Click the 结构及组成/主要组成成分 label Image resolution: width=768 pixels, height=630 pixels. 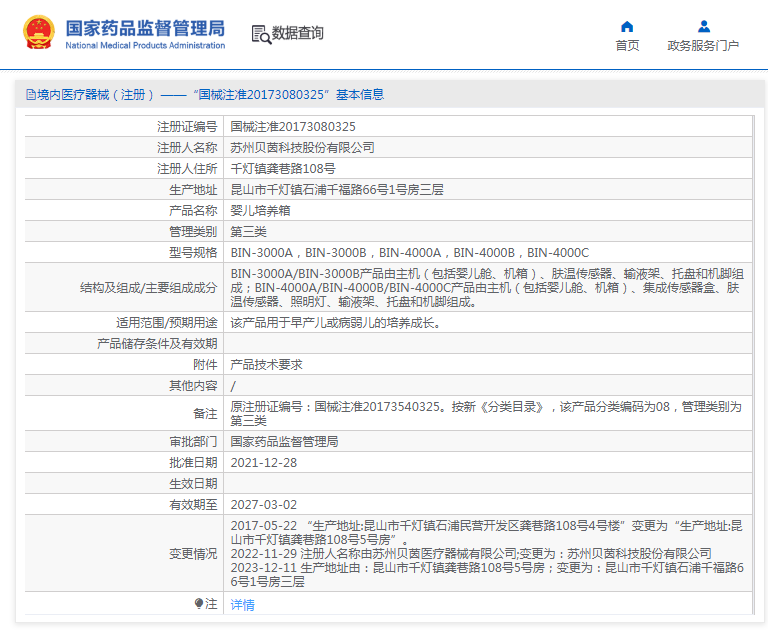pos(148,288)
